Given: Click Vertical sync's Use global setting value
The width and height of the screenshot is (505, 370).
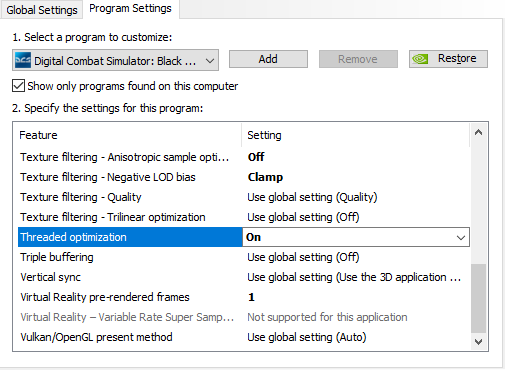Looking at the screenshot, I should 354,277.
